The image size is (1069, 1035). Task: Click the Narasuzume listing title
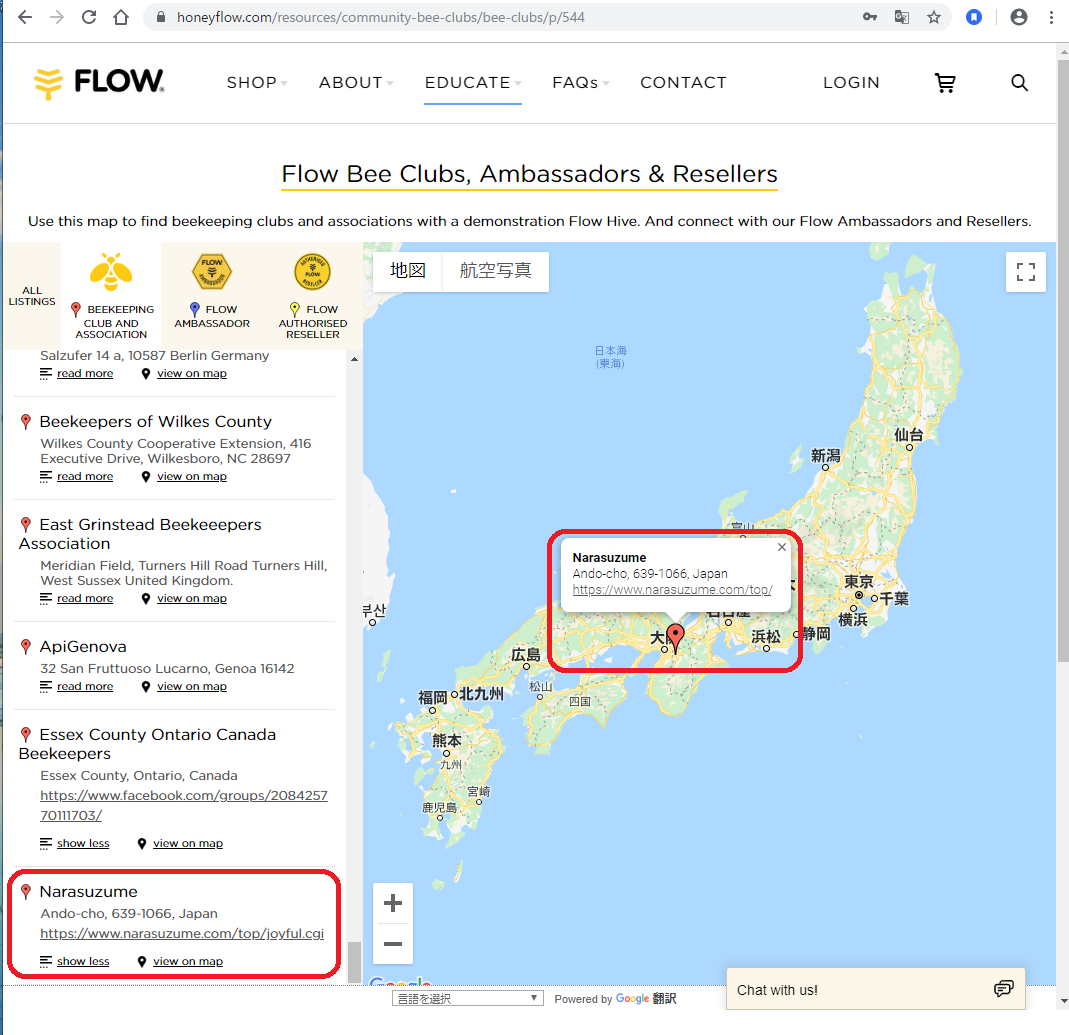point(89,891)
